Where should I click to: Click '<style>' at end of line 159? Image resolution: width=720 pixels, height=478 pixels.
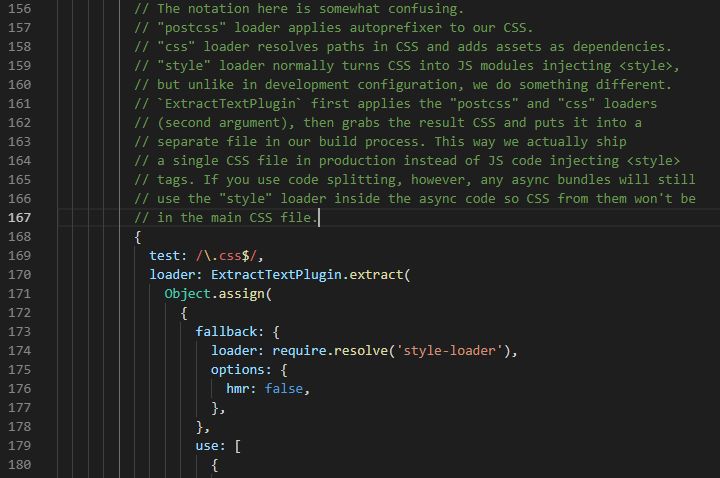(646, 66)
